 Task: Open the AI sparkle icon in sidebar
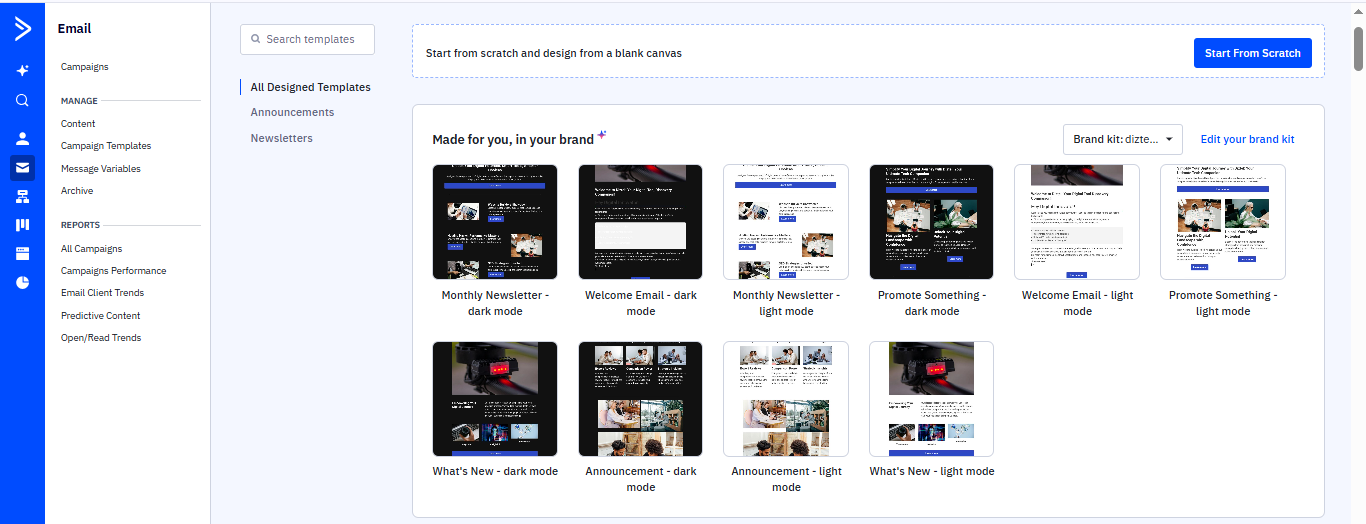coord(22,71)
